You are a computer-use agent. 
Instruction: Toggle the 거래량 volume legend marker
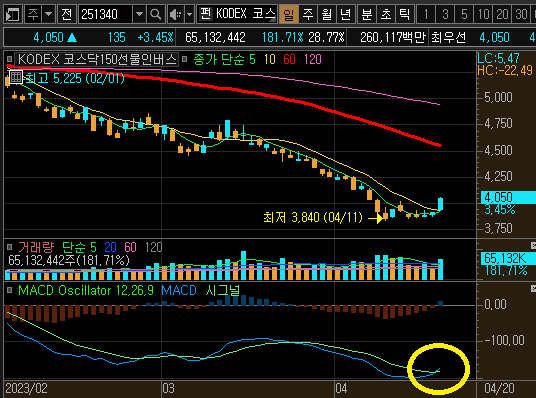click(x=10, y=247)
